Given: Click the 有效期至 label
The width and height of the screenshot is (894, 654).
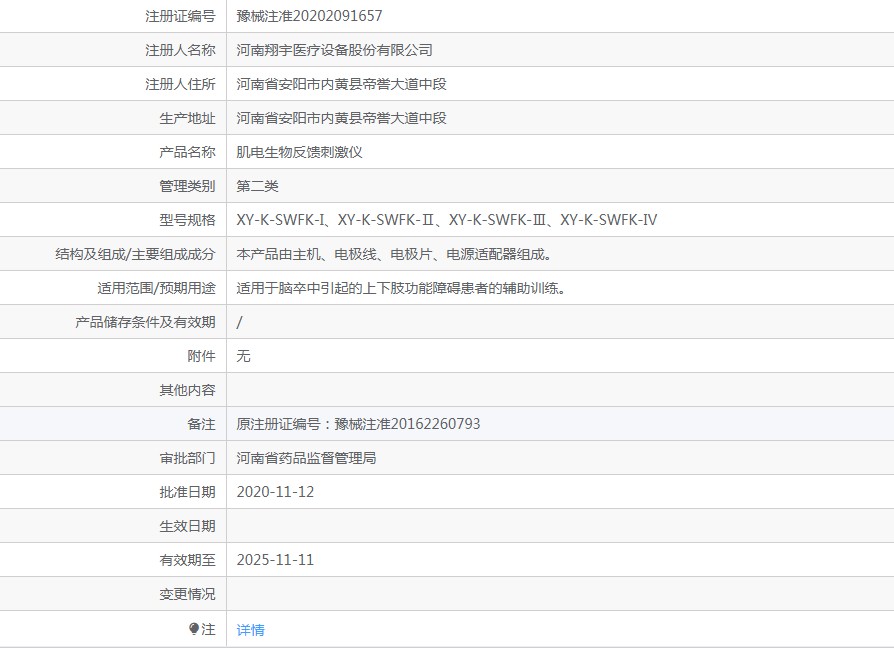Looking at the screenshot, I should click(187, 560).
